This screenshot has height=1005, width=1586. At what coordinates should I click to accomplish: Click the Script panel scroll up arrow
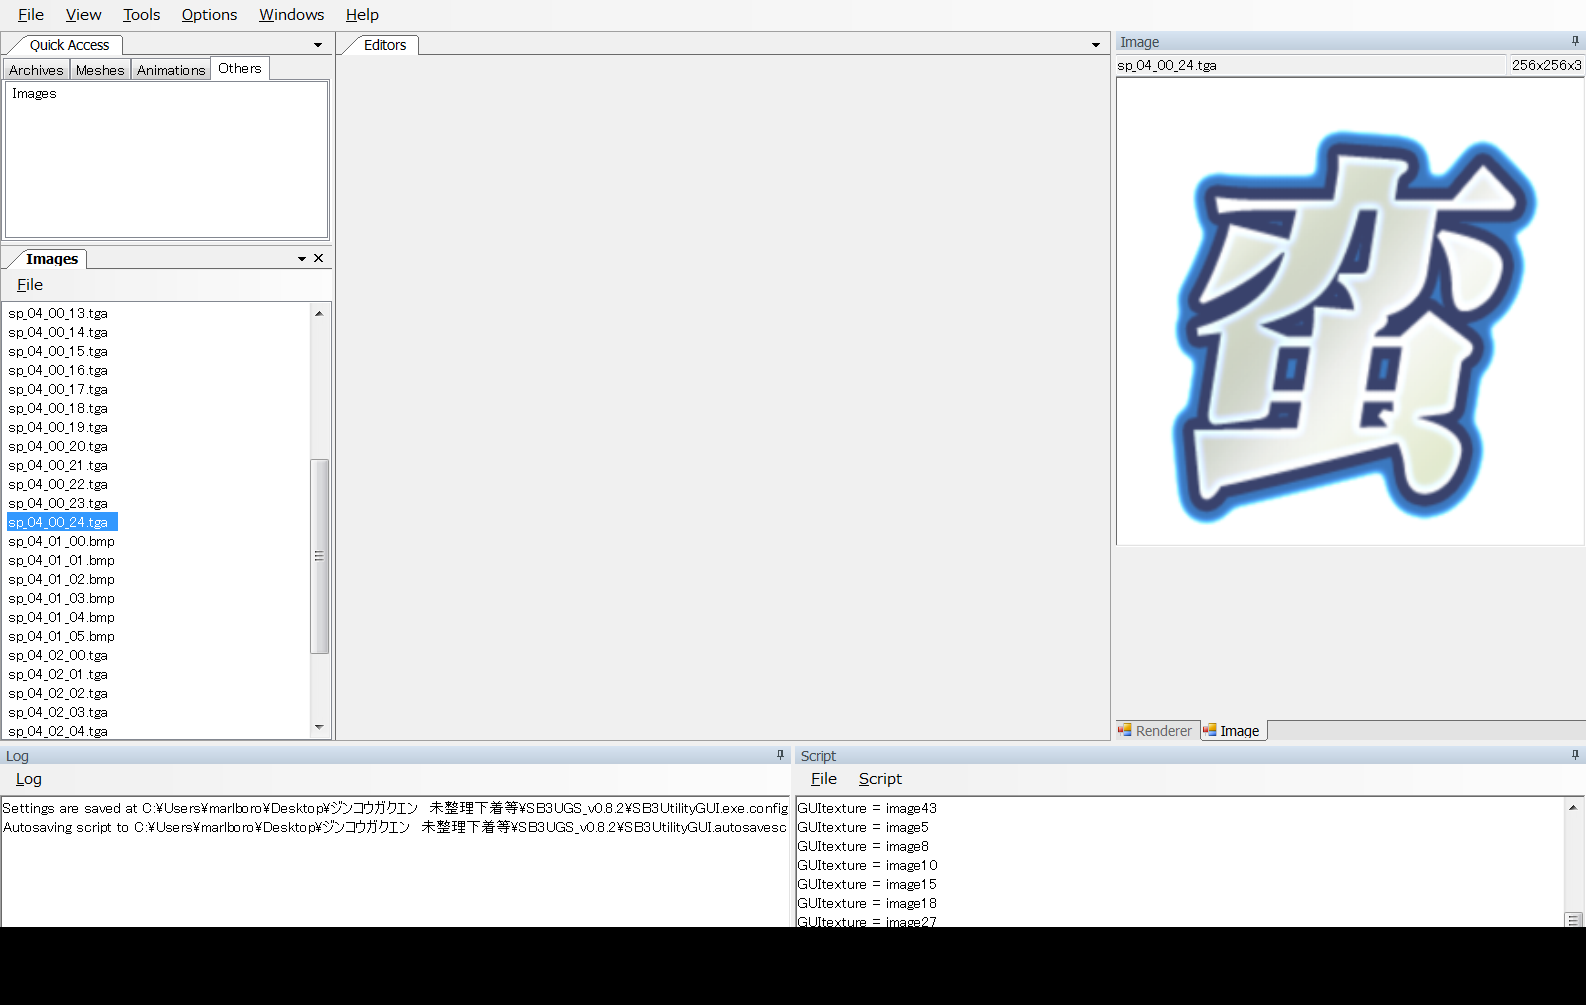click(x=1573, y=807)
